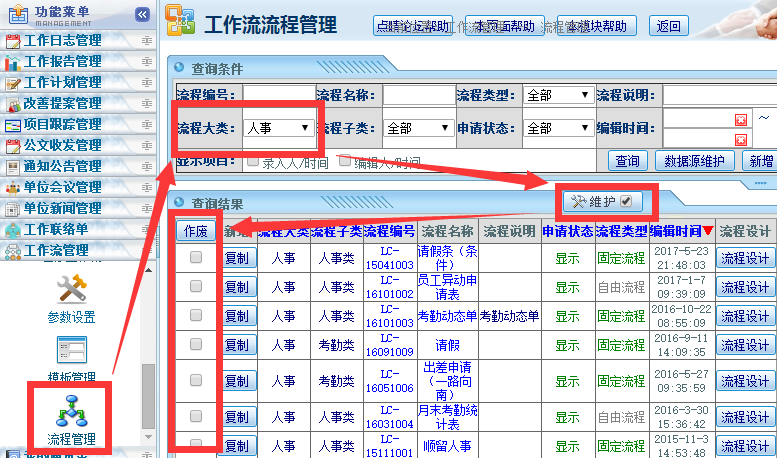
Task: Click the 流程编号 input field
Action: tap(276, 95)
